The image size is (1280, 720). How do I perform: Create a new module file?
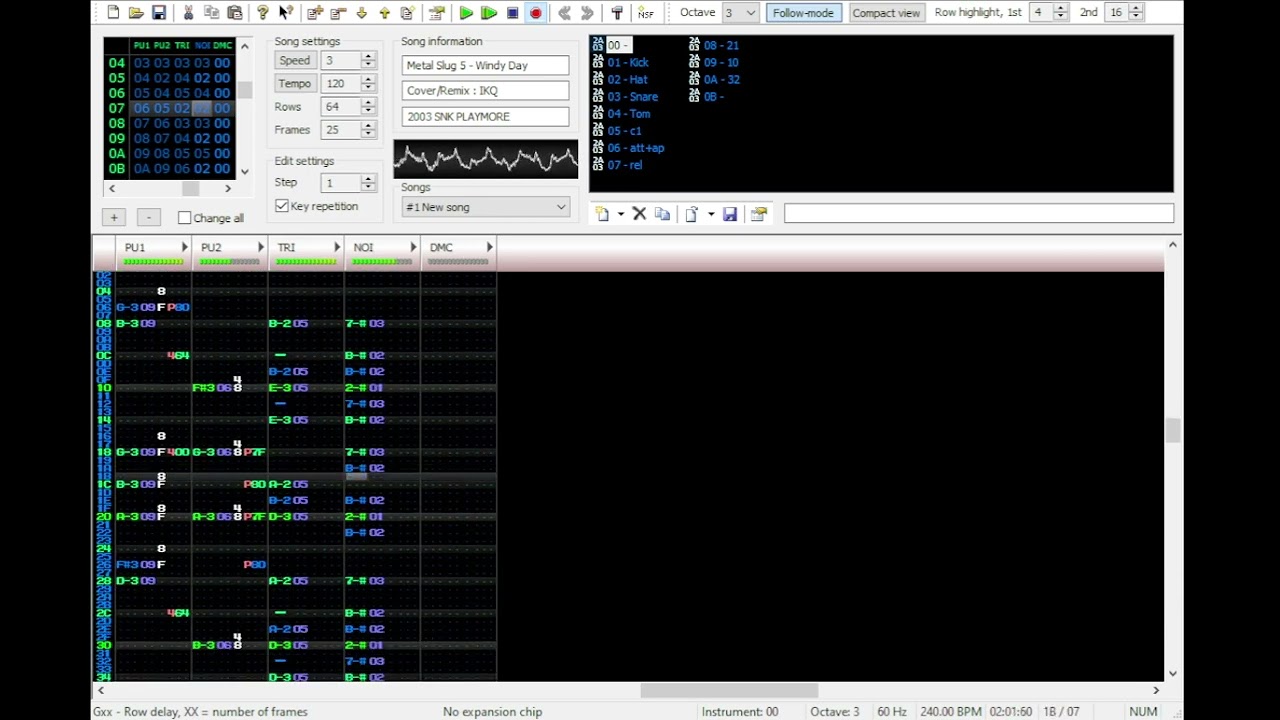pos(113,13)
